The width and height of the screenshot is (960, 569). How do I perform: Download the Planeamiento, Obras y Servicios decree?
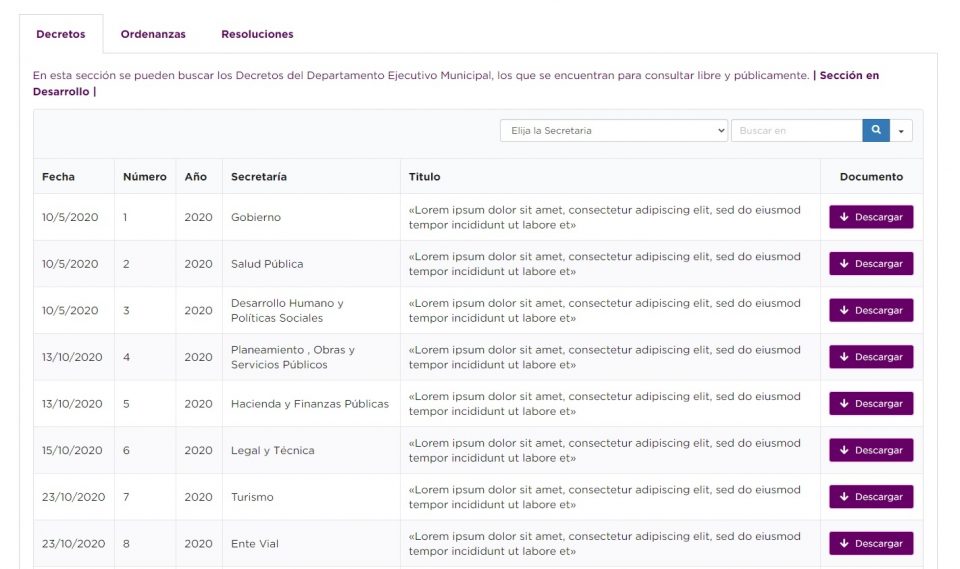pos(870,357)
